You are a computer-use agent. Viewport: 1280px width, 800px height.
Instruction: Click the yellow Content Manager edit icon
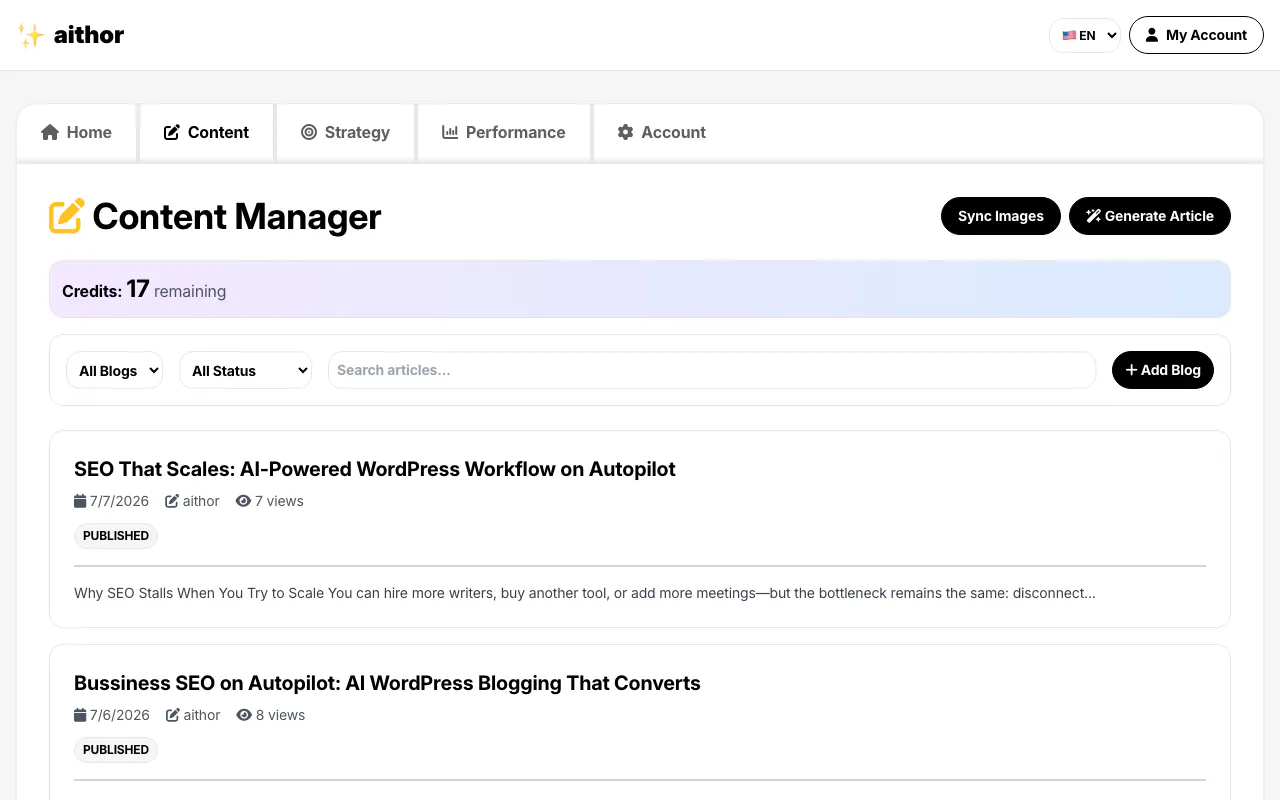coord(67,216)
